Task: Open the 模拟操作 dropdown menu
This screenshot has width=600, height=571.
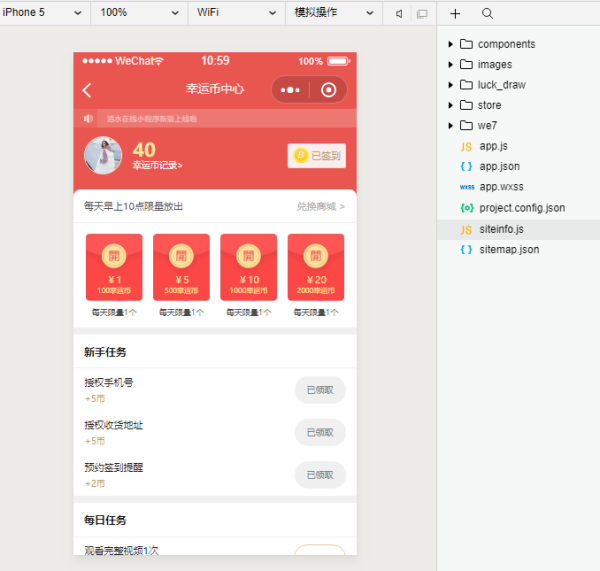Action: click(x=333, y=13)
